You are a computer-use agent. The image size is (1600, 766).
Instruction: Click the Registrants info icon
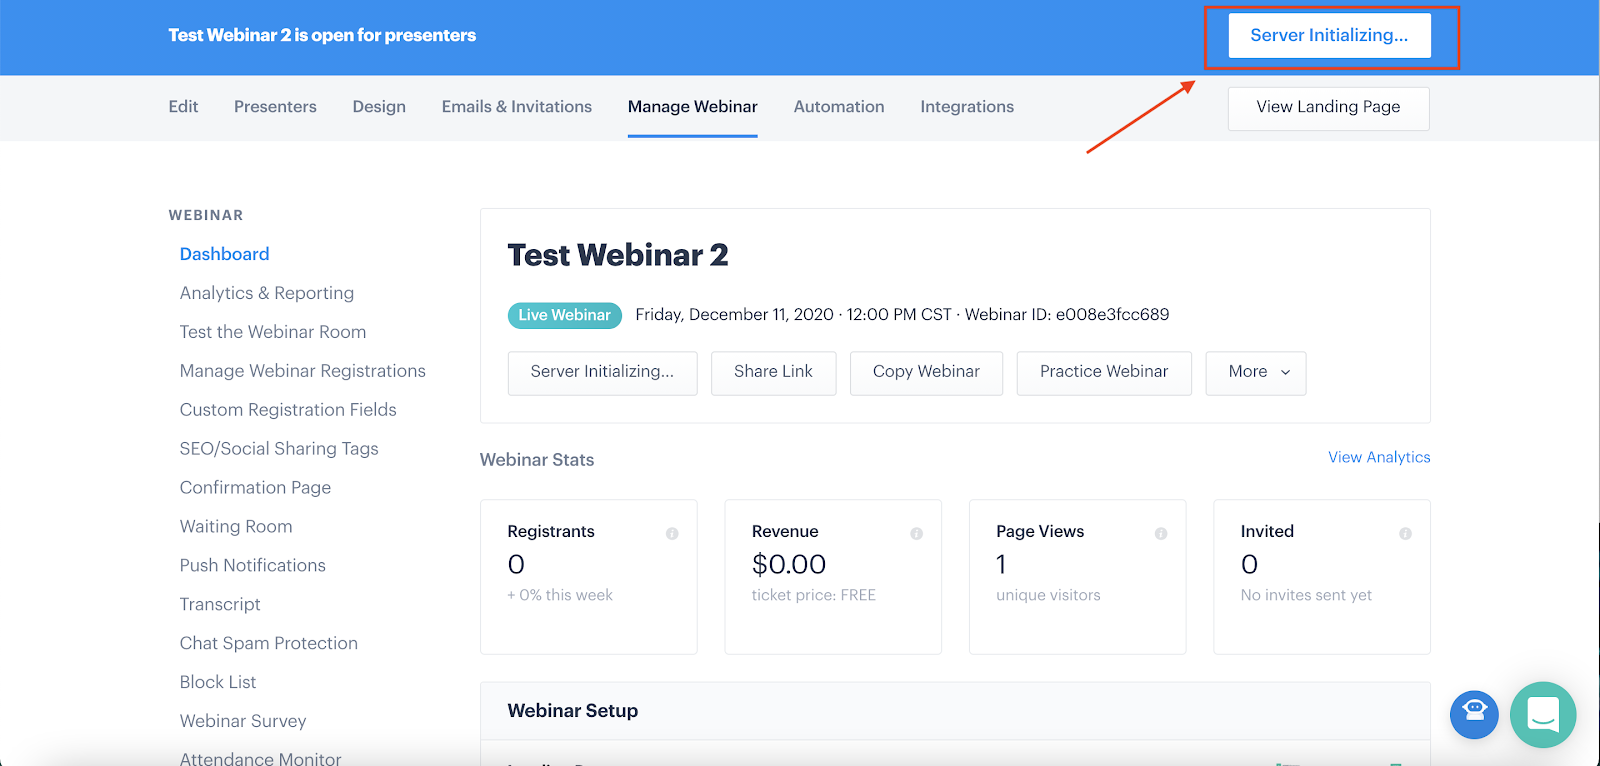pos(672,534)
